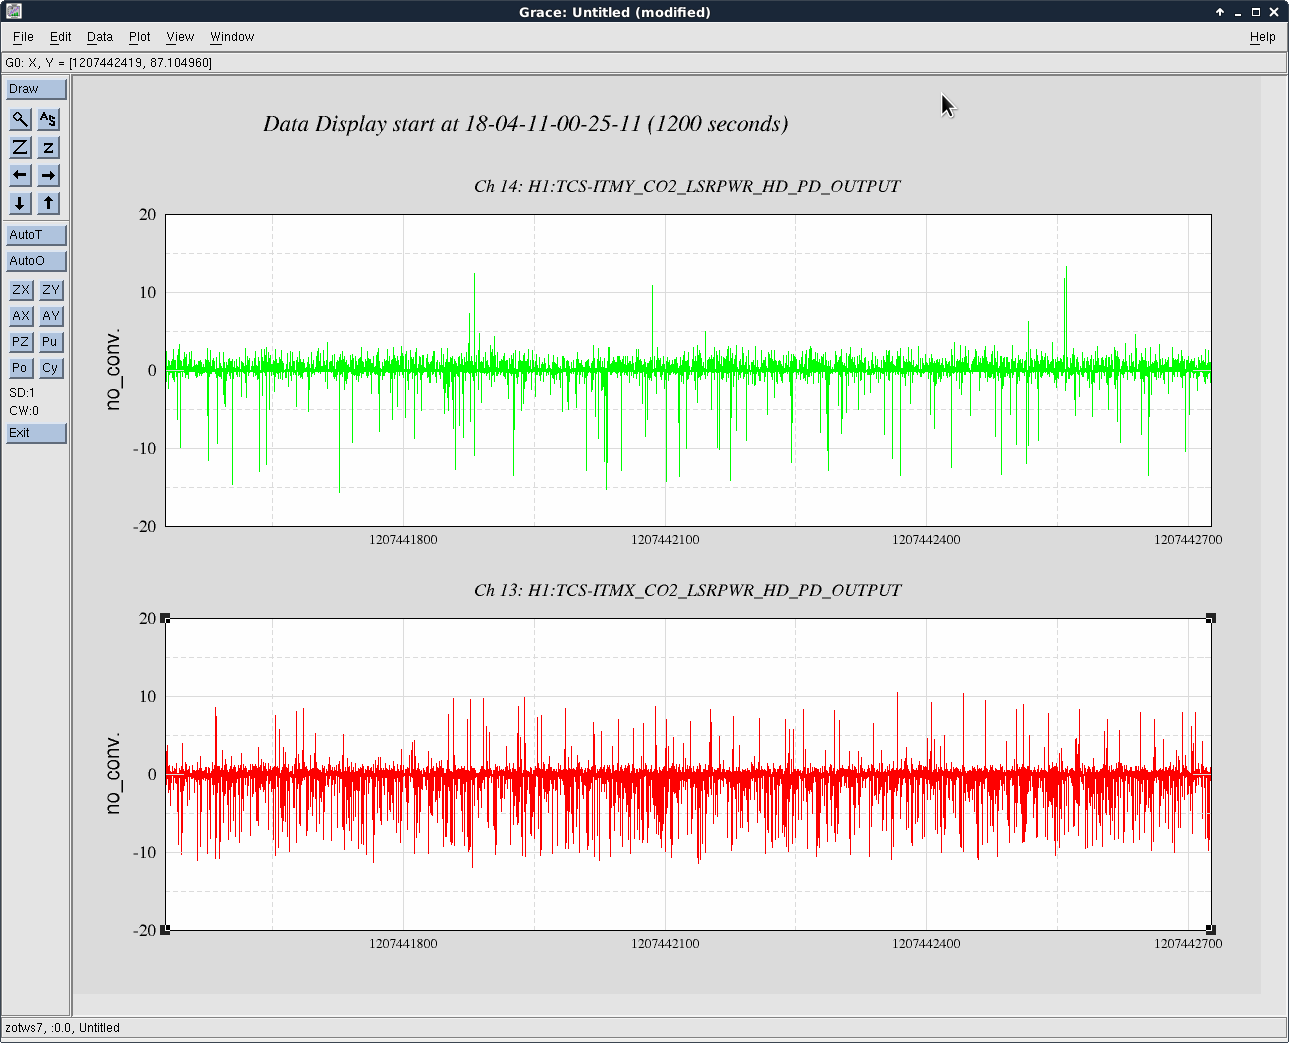Click the AutoO button
Viewport: 1289px width, 1043px height.
(36, 261)
